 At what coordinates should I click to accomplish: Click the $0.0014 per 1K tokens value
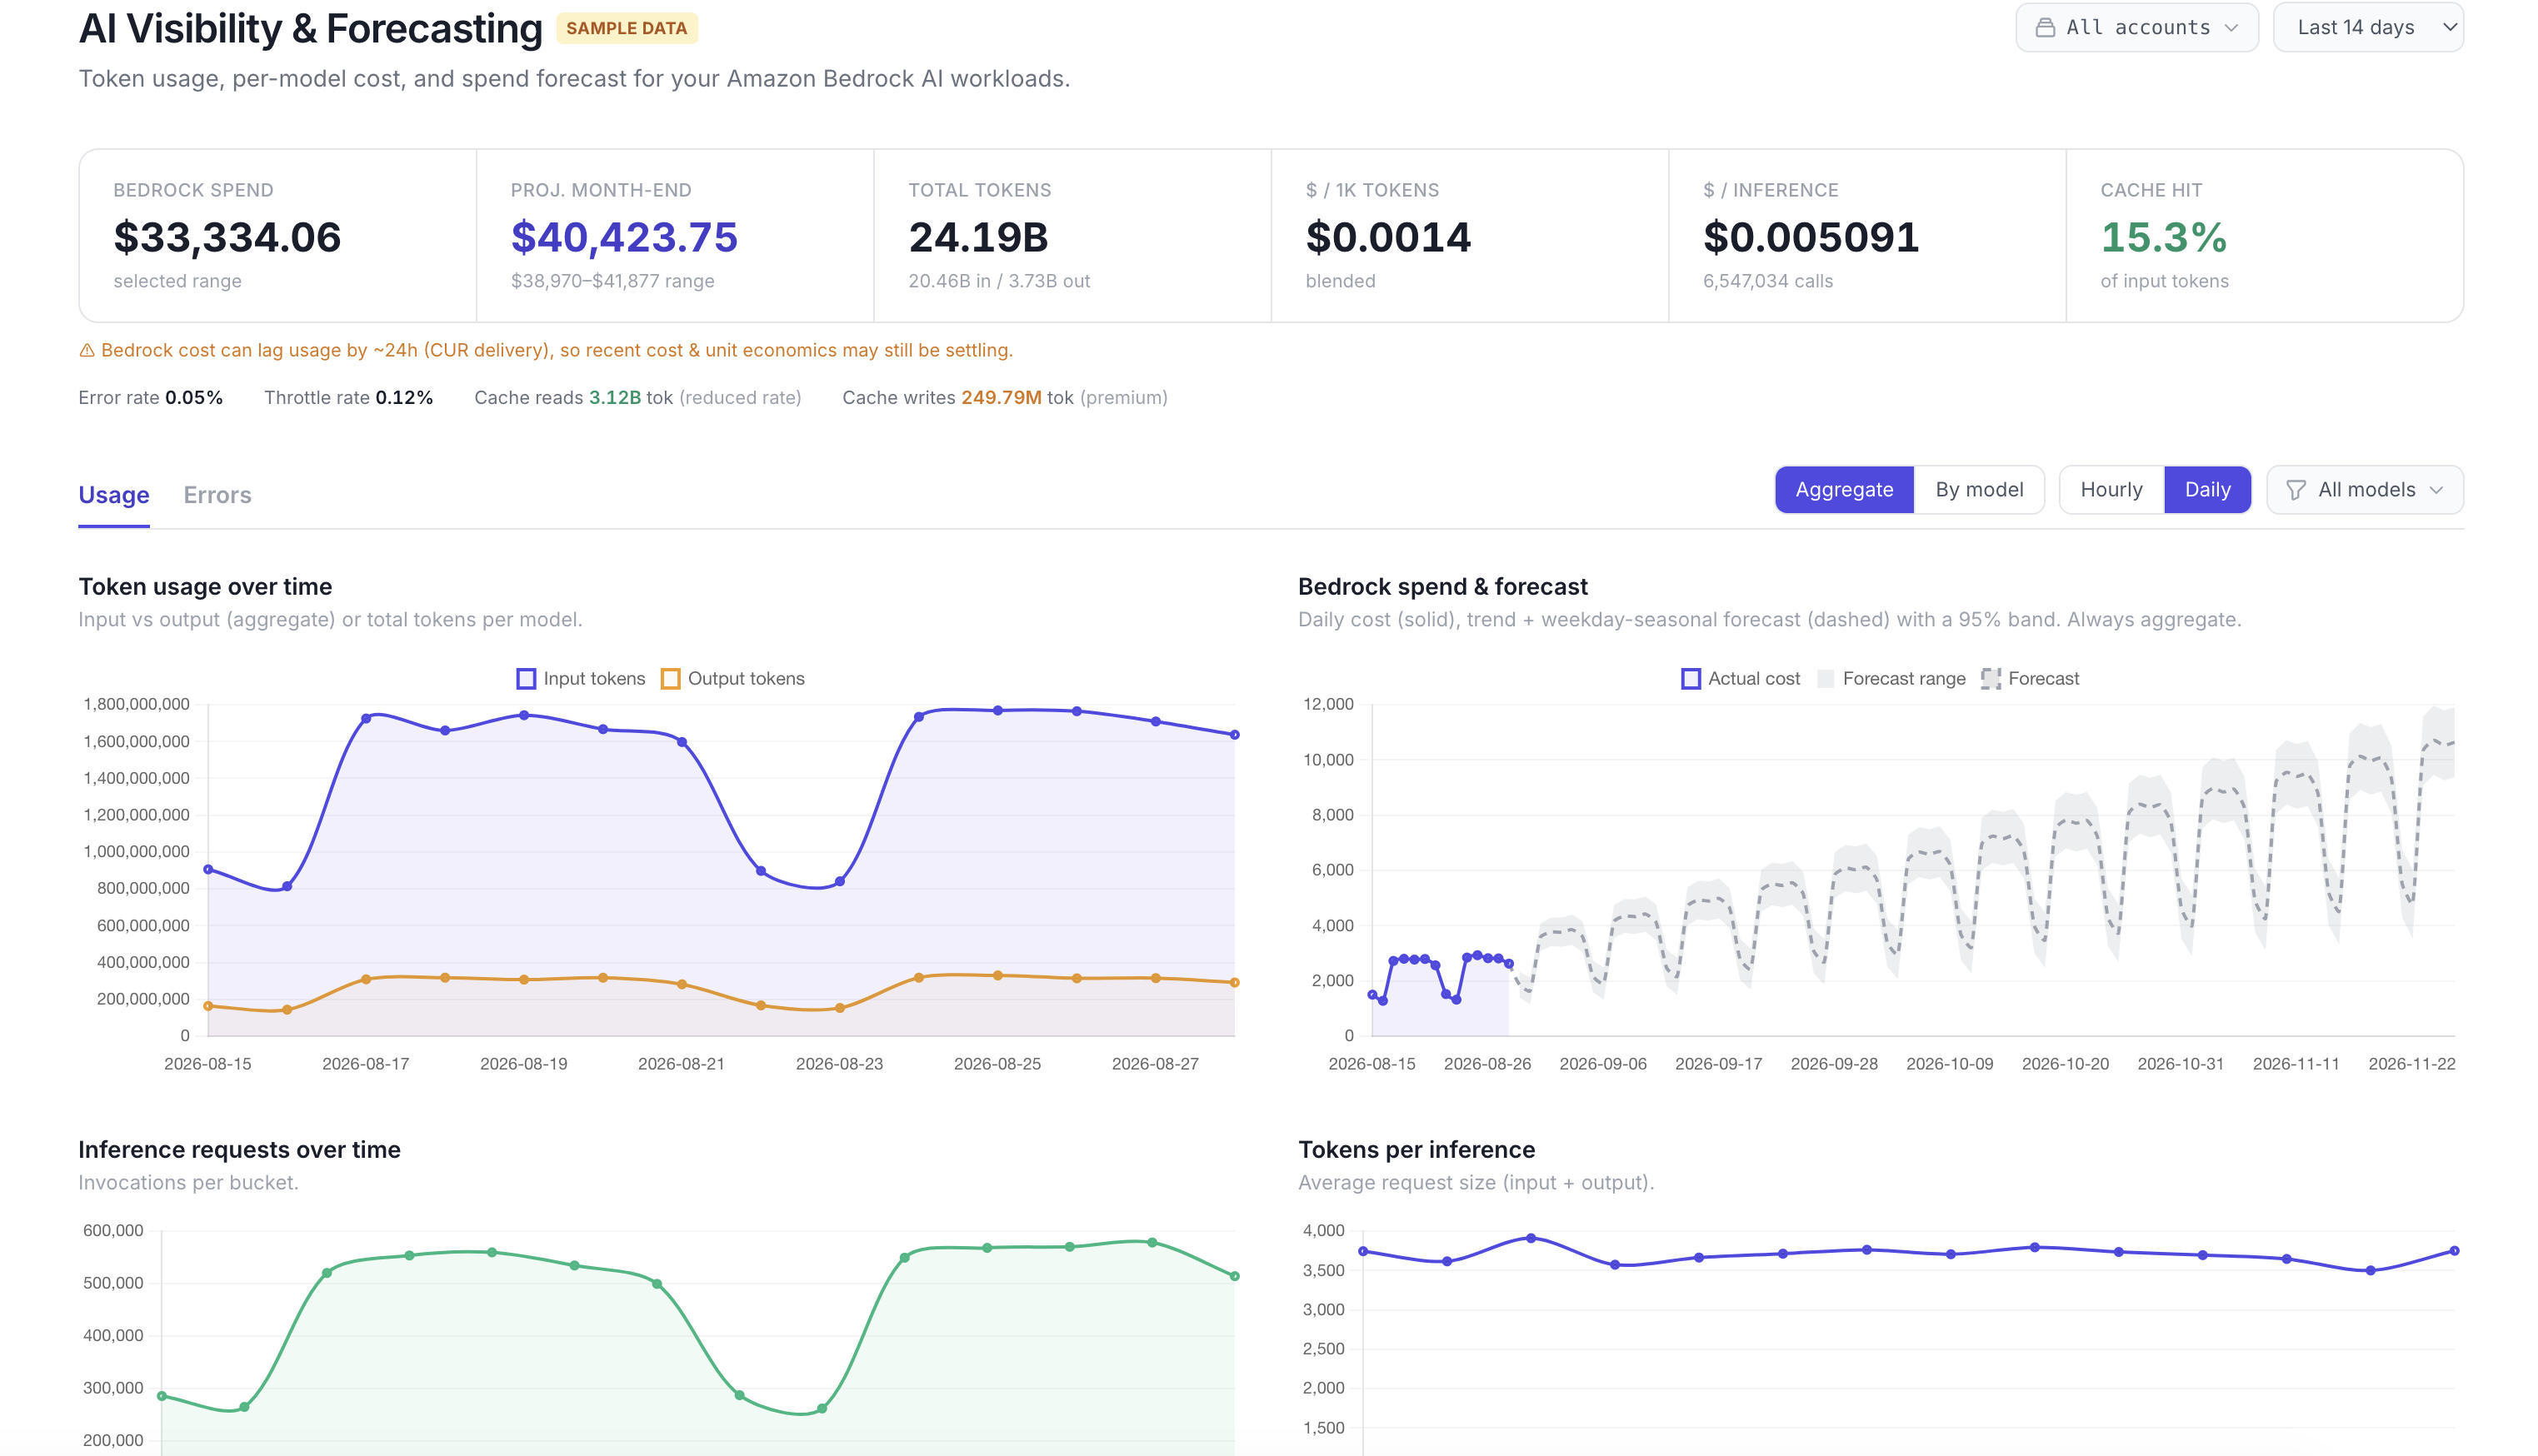pyautogui.click(x=1388, y=238)
